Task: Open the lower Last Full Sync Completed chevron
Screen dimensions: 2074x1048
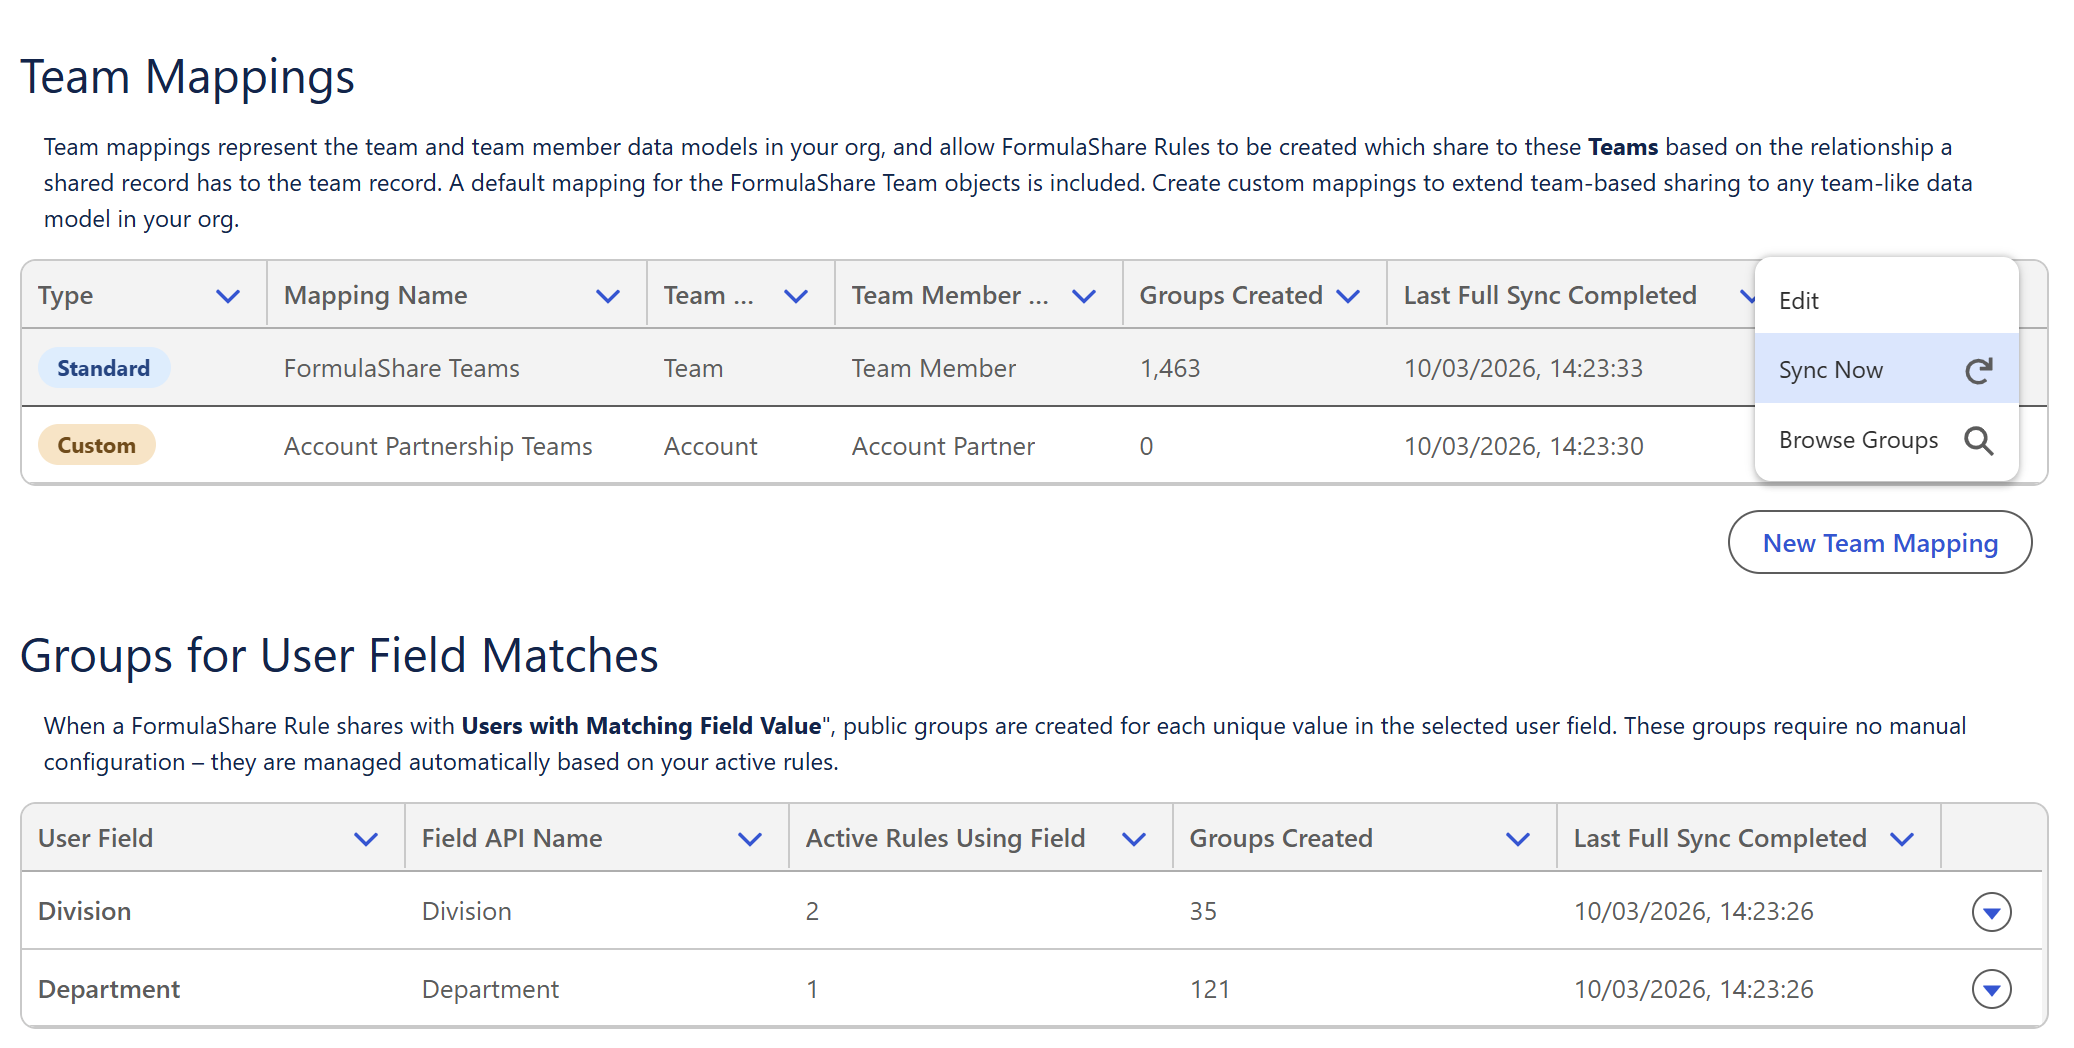Action: pyautogui.click(x=1902, y=840)
